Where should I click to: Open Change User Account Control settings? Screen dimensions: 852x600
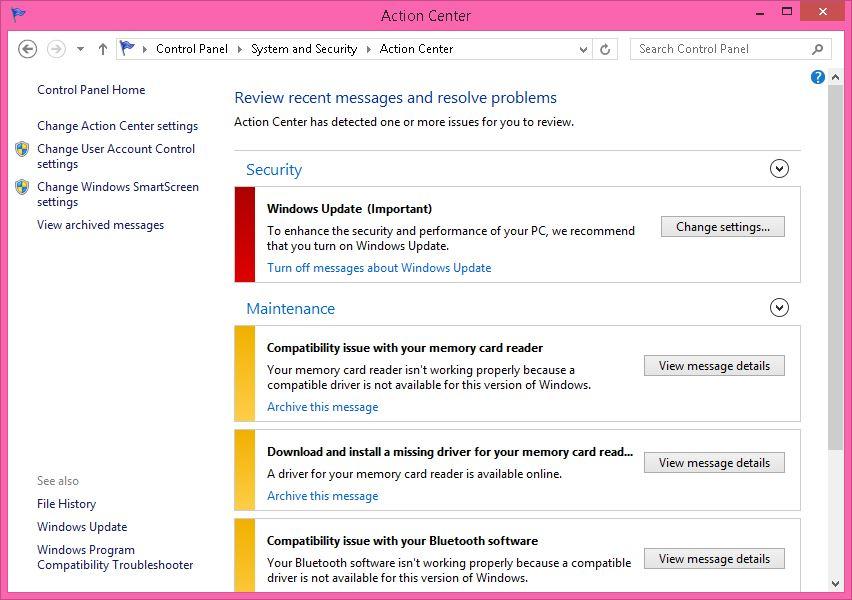116,157
